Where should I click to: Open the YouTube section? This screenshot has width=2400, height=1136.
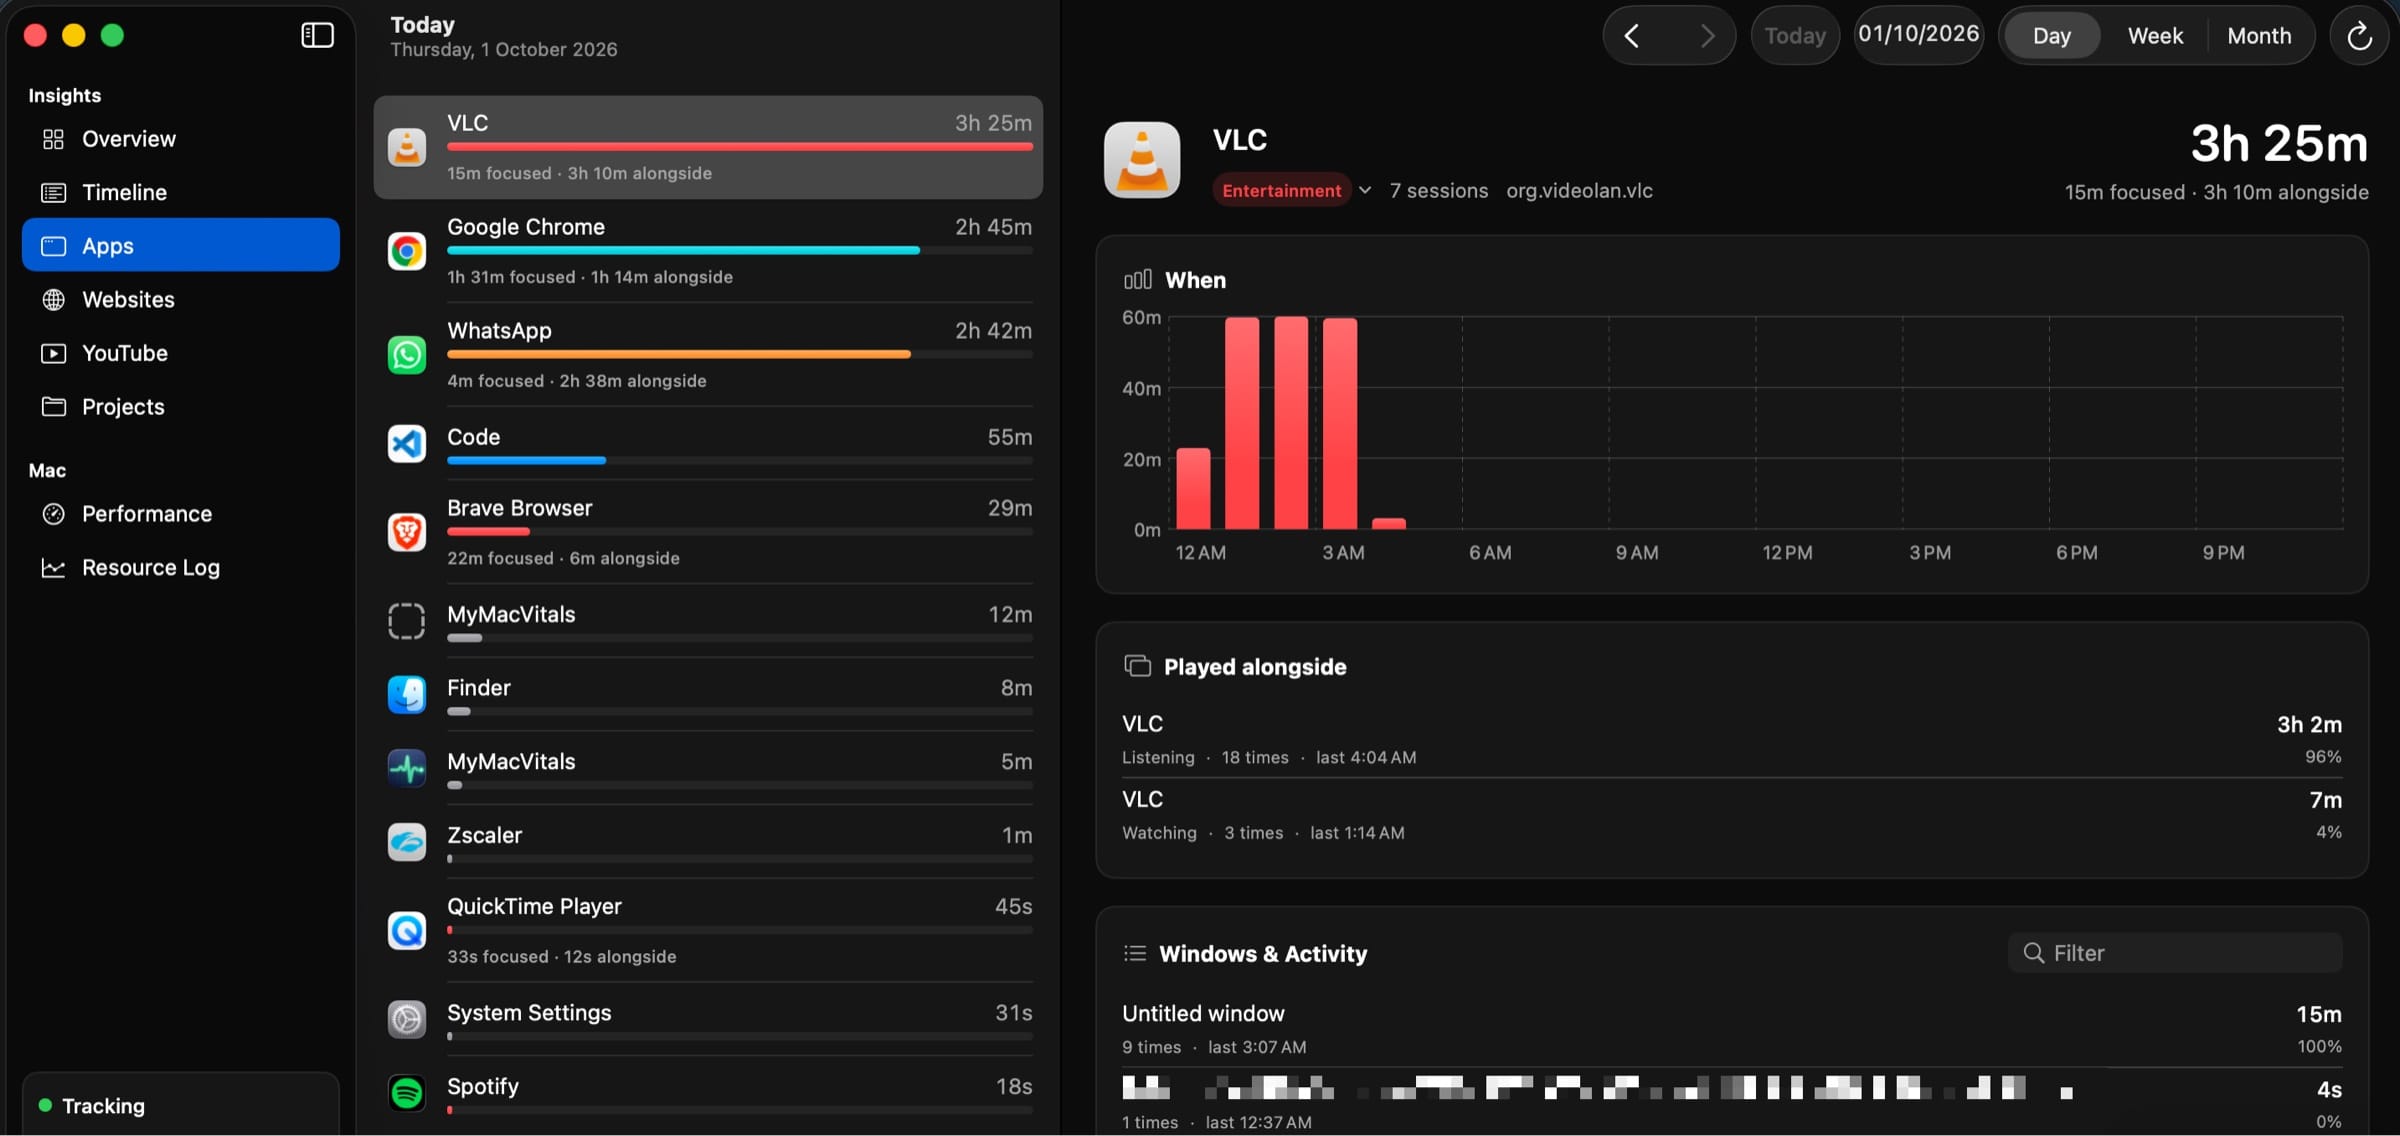coord(180,353)
